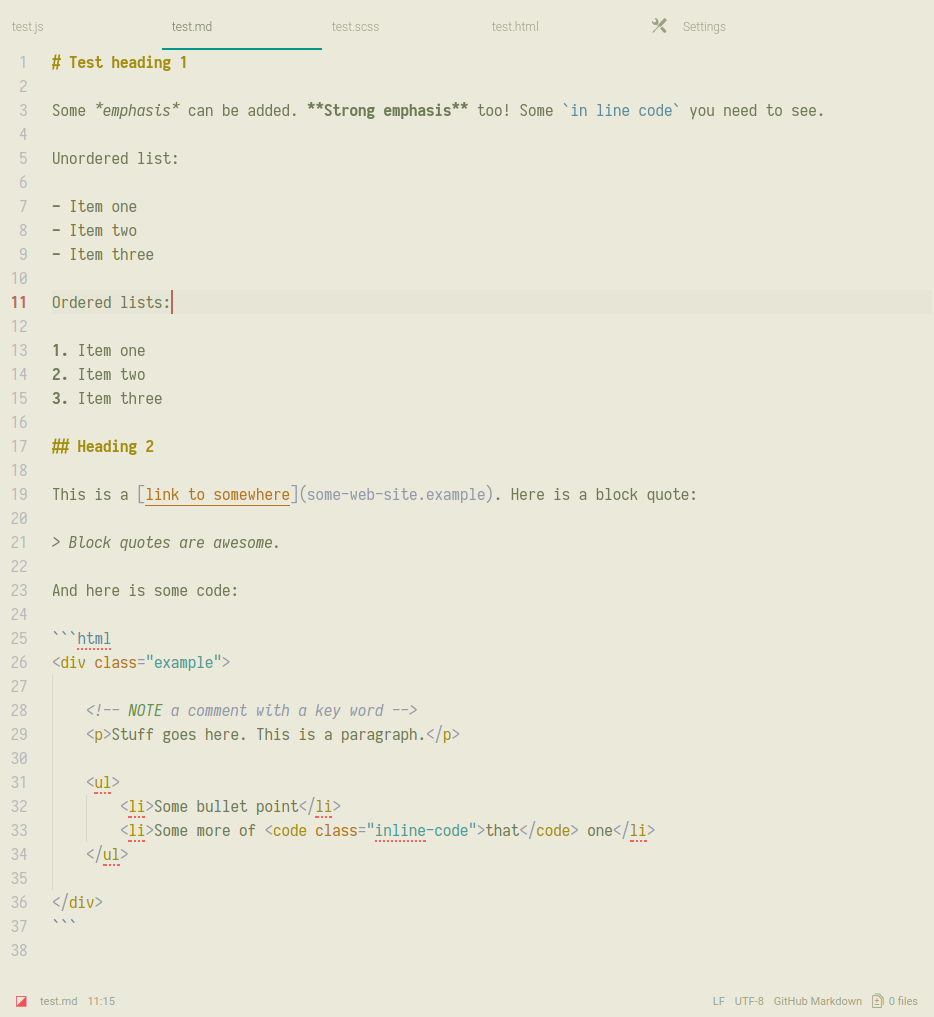Open the test.scss tab
The image size is (934, 1017).
355,27
